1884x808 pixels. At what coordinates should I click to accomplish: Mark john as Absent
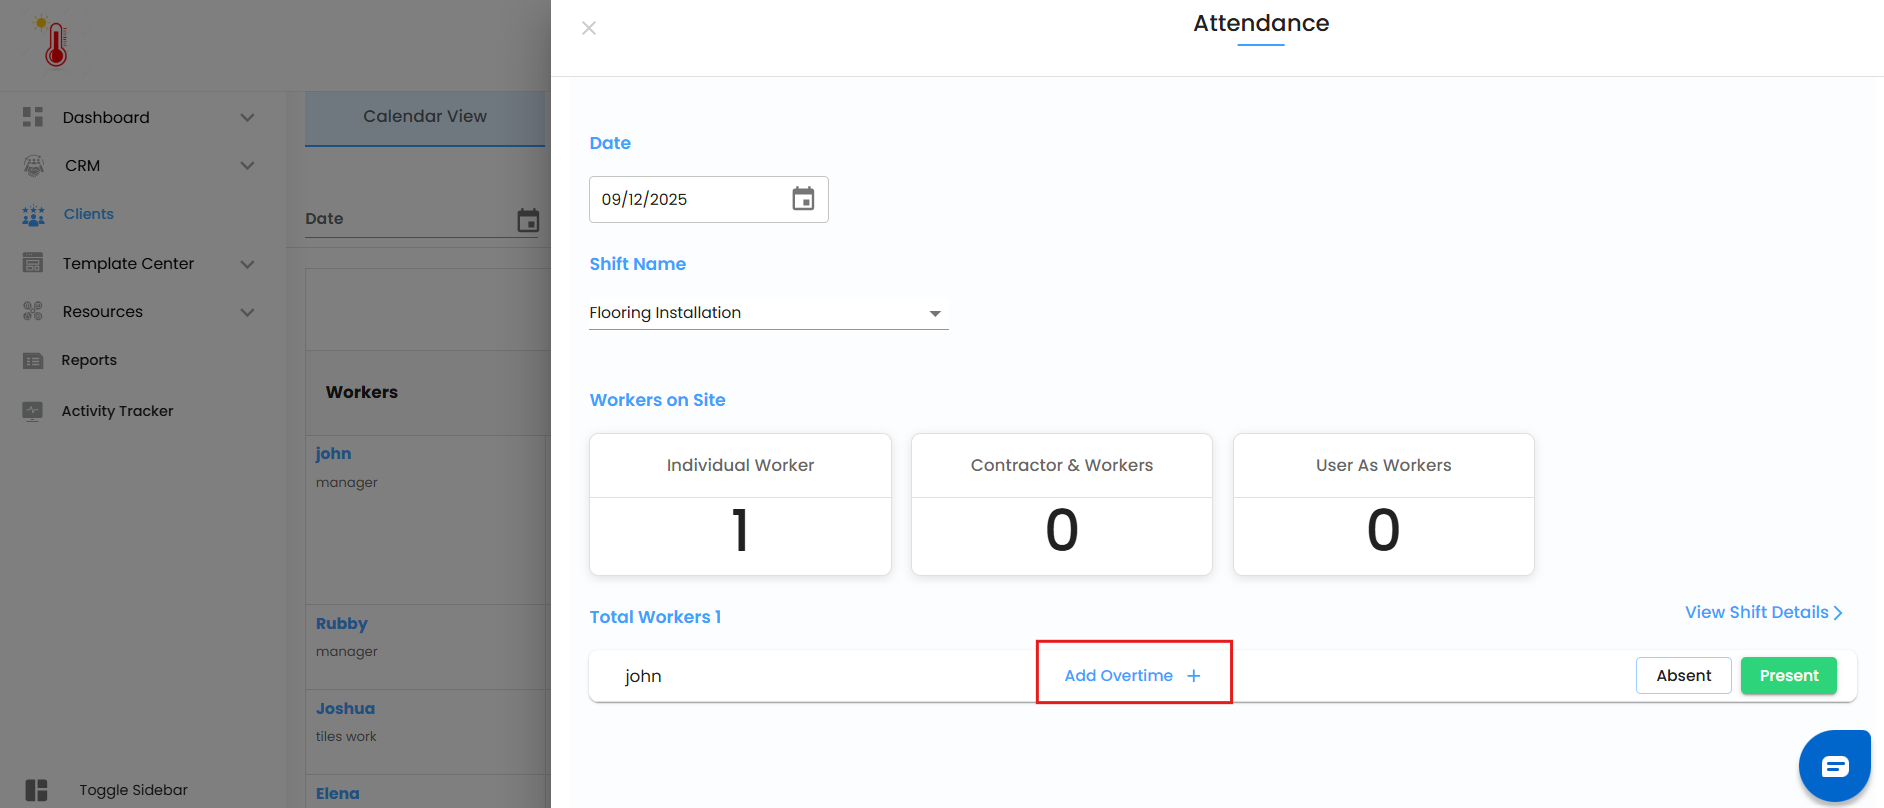click(x=1683, y=676)
